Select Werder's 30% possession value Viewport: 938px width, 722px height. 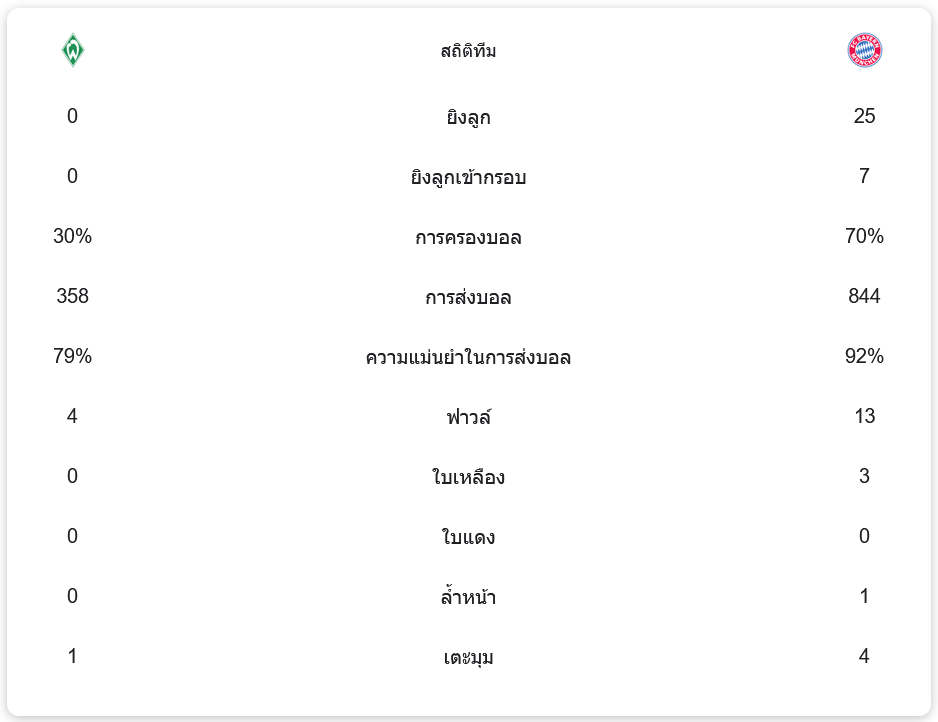tap(72, 236)
